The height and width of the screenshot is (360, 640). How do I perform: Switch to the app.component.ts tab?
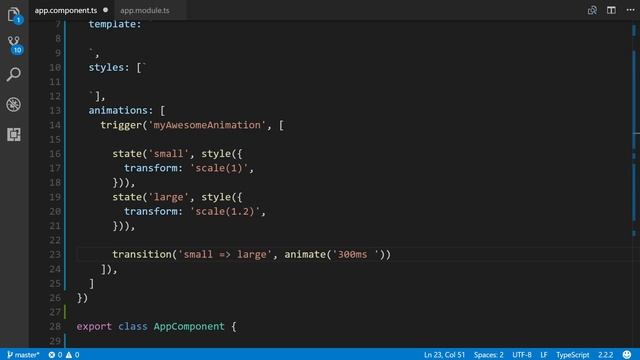pos(66,10)
